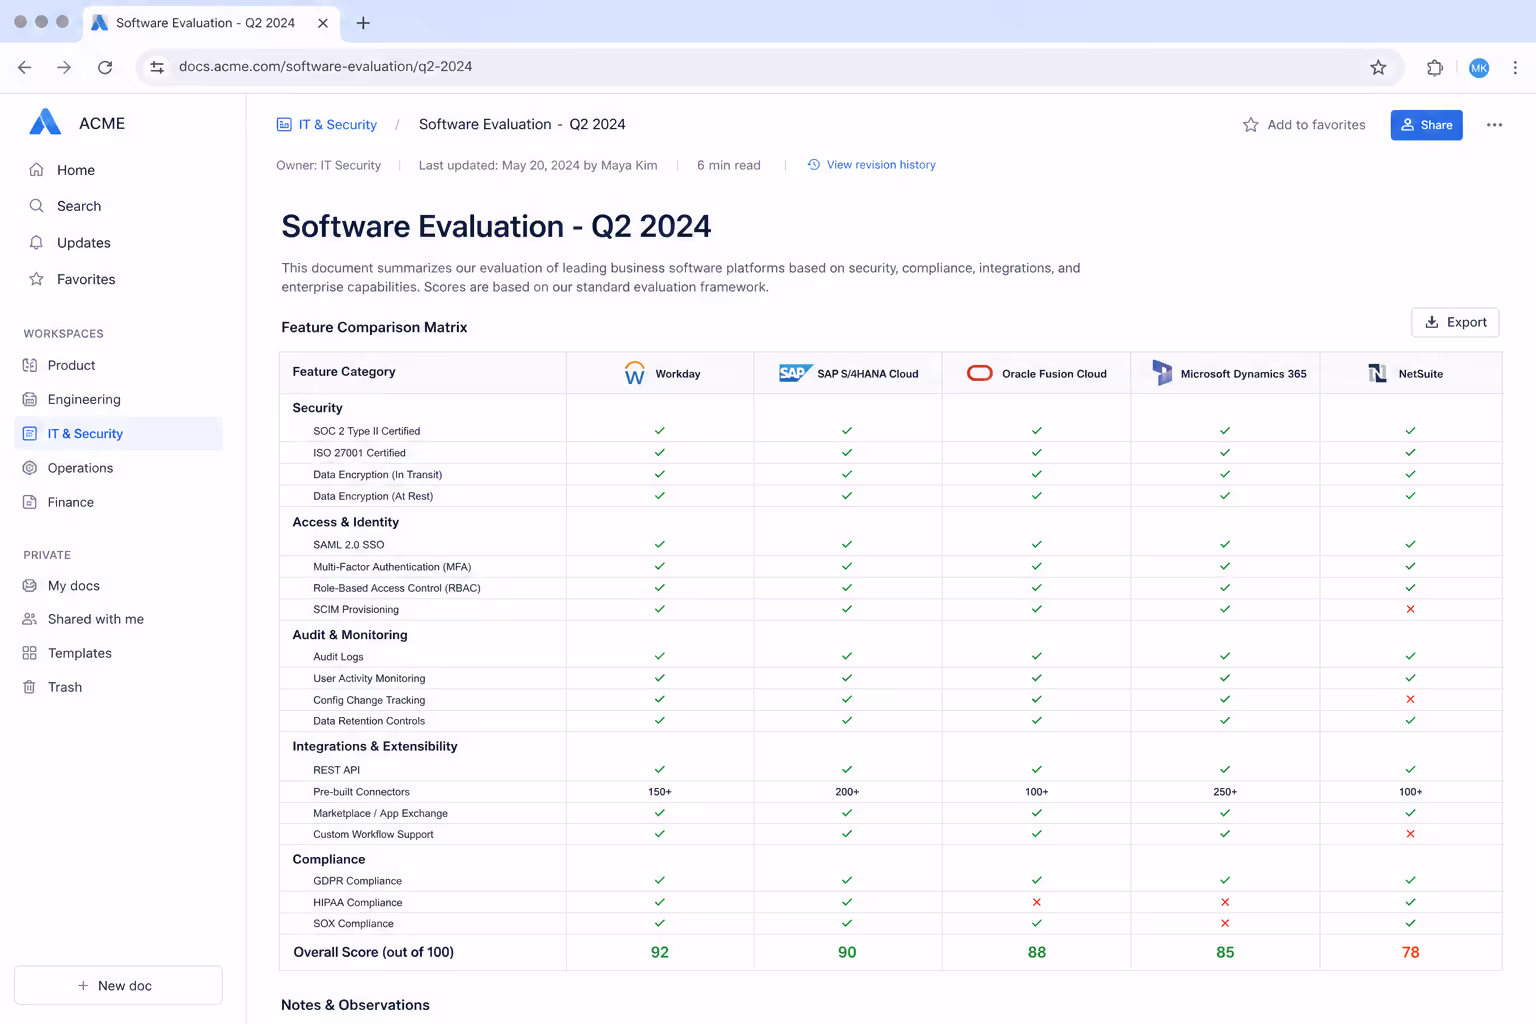
Task: Click the Updates bell icon
Action: [x=36, y=243]
